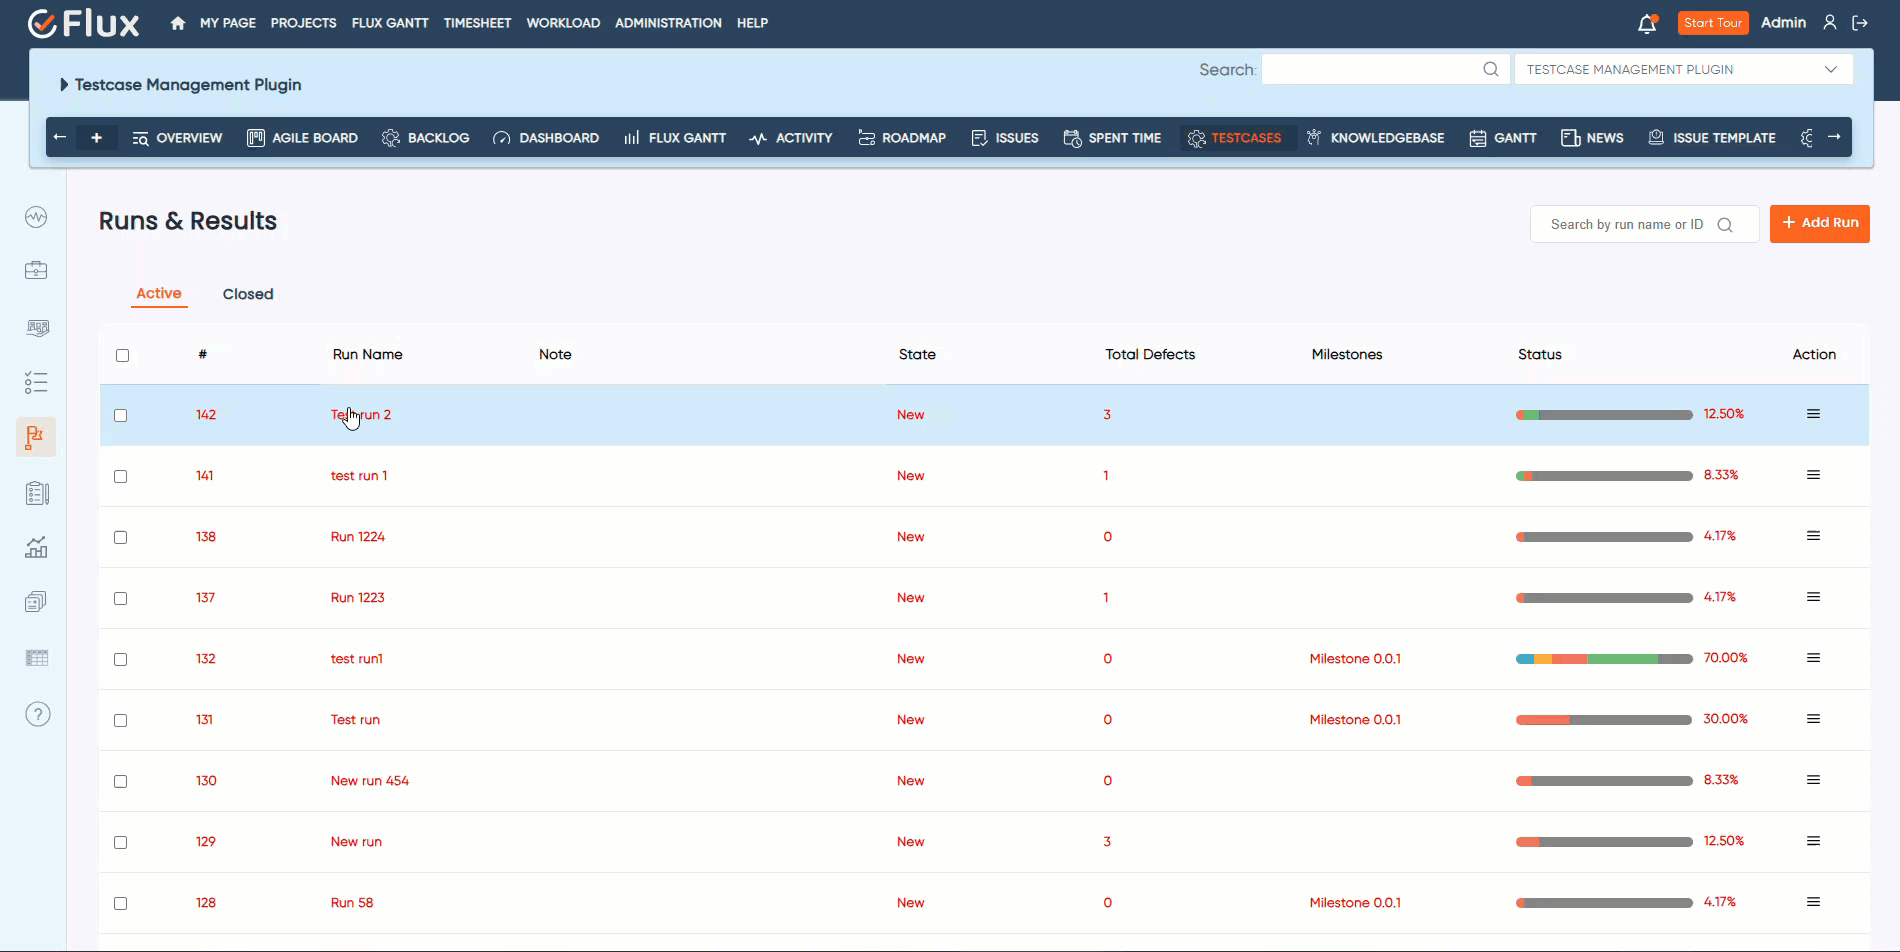Click the Add Run button

coord(1819,223)
